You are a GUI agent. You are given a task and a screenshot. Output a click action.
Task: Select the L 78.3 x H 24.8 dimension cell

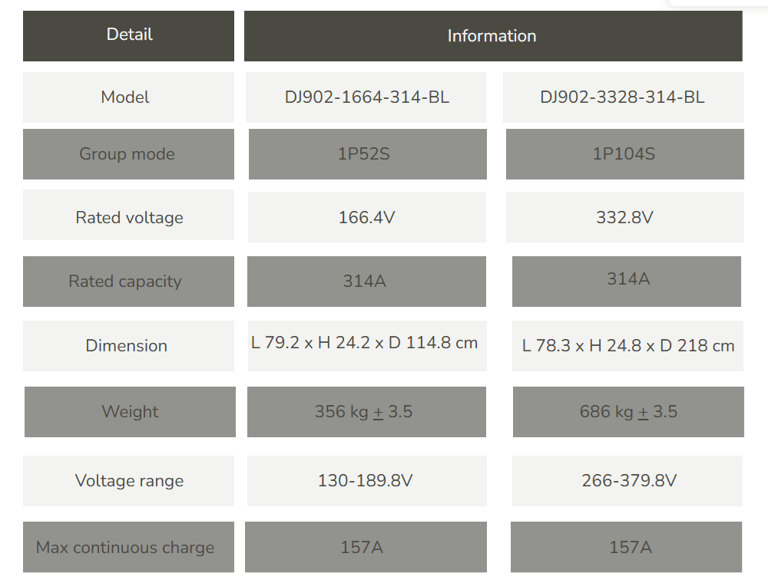pyautogui.click(x=627, y=346)
